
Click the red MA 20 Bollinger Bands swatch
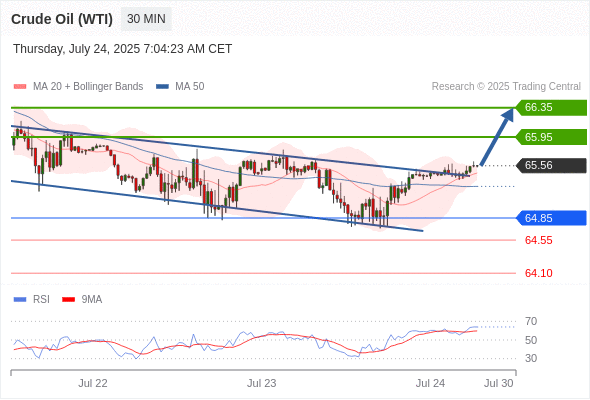[x=20, y=87]
